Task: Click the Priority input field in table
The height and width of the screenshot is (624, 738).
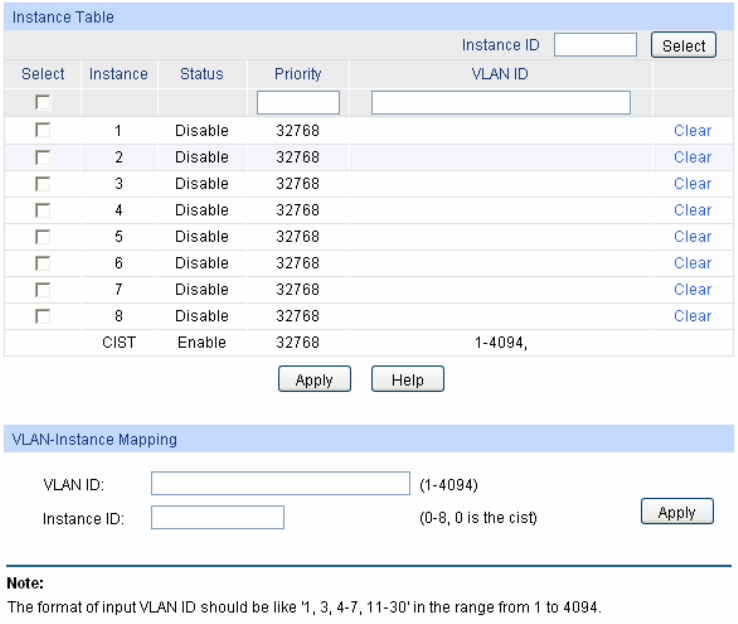Action: [298, 102]
